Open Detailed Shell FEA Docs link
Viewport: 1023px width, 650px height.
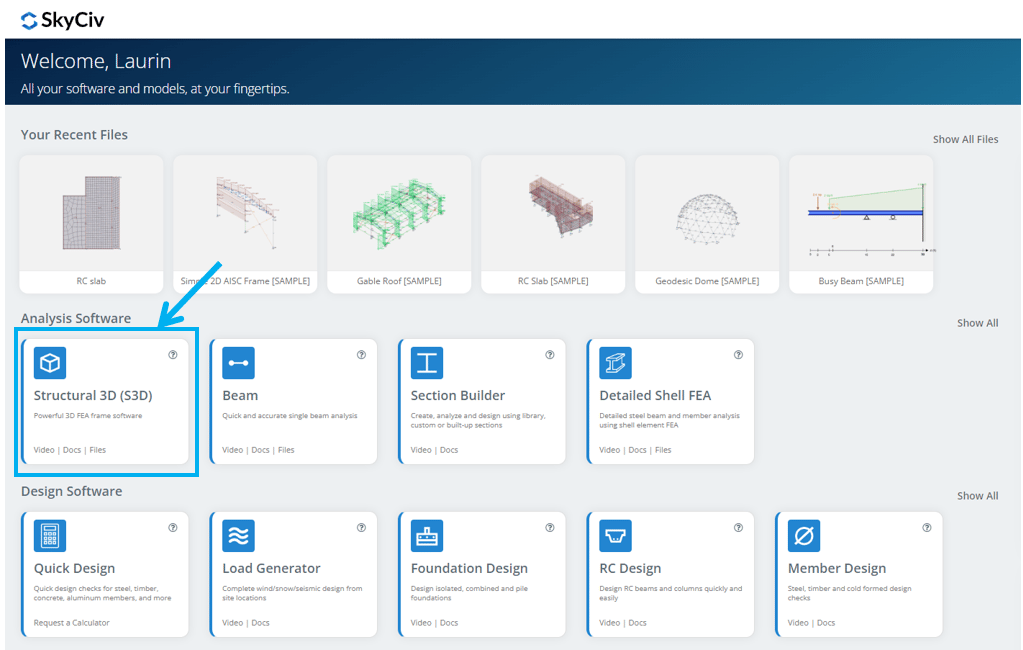637,450
